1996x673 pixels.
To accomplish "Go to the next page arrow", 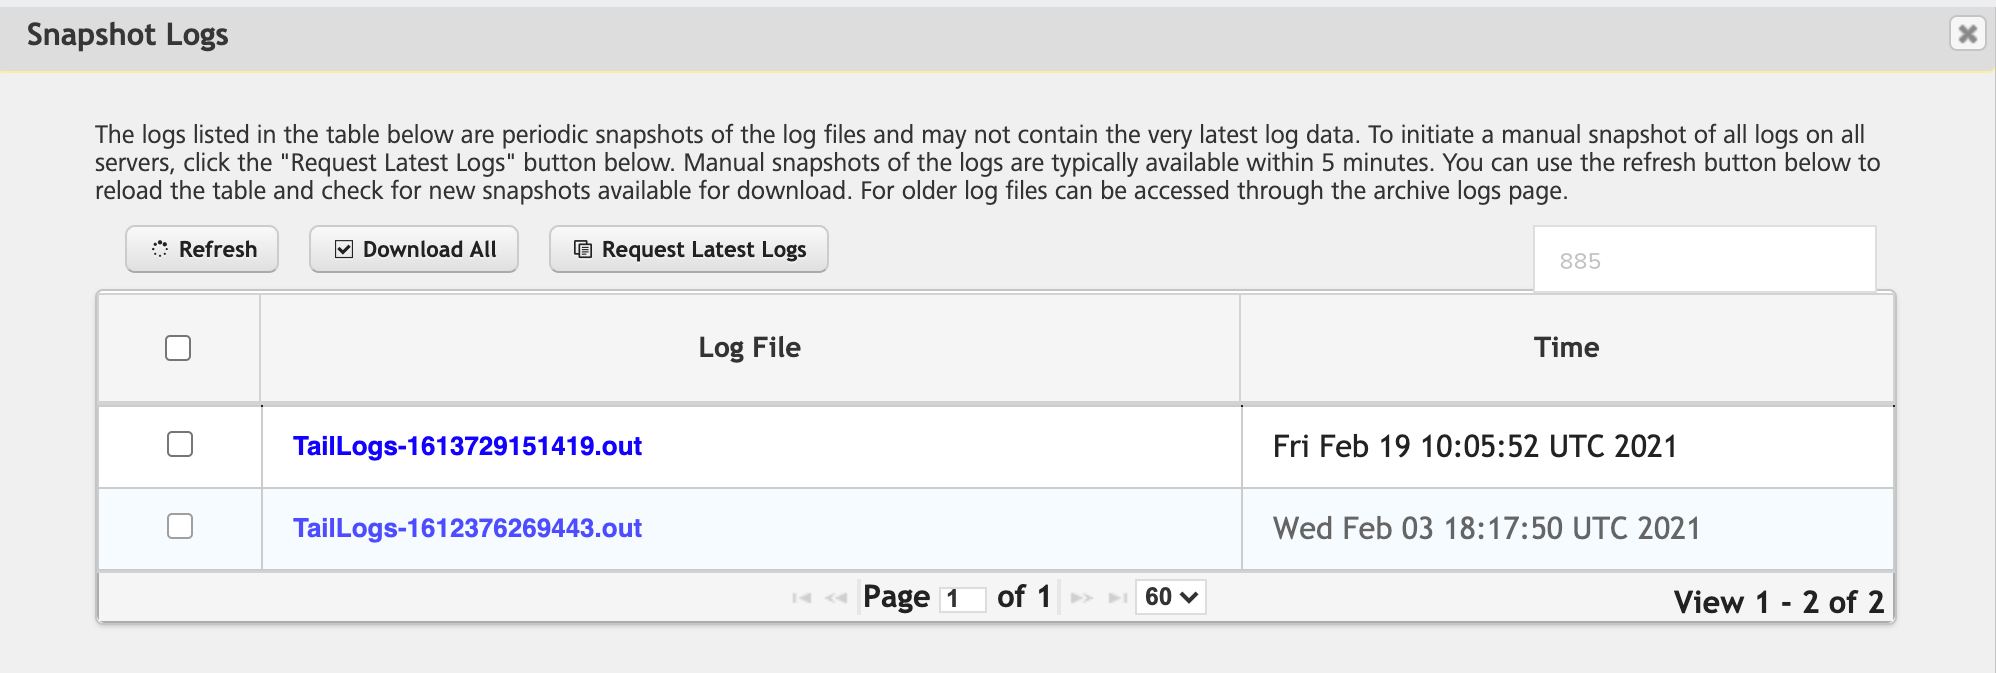I will 1081,598.
